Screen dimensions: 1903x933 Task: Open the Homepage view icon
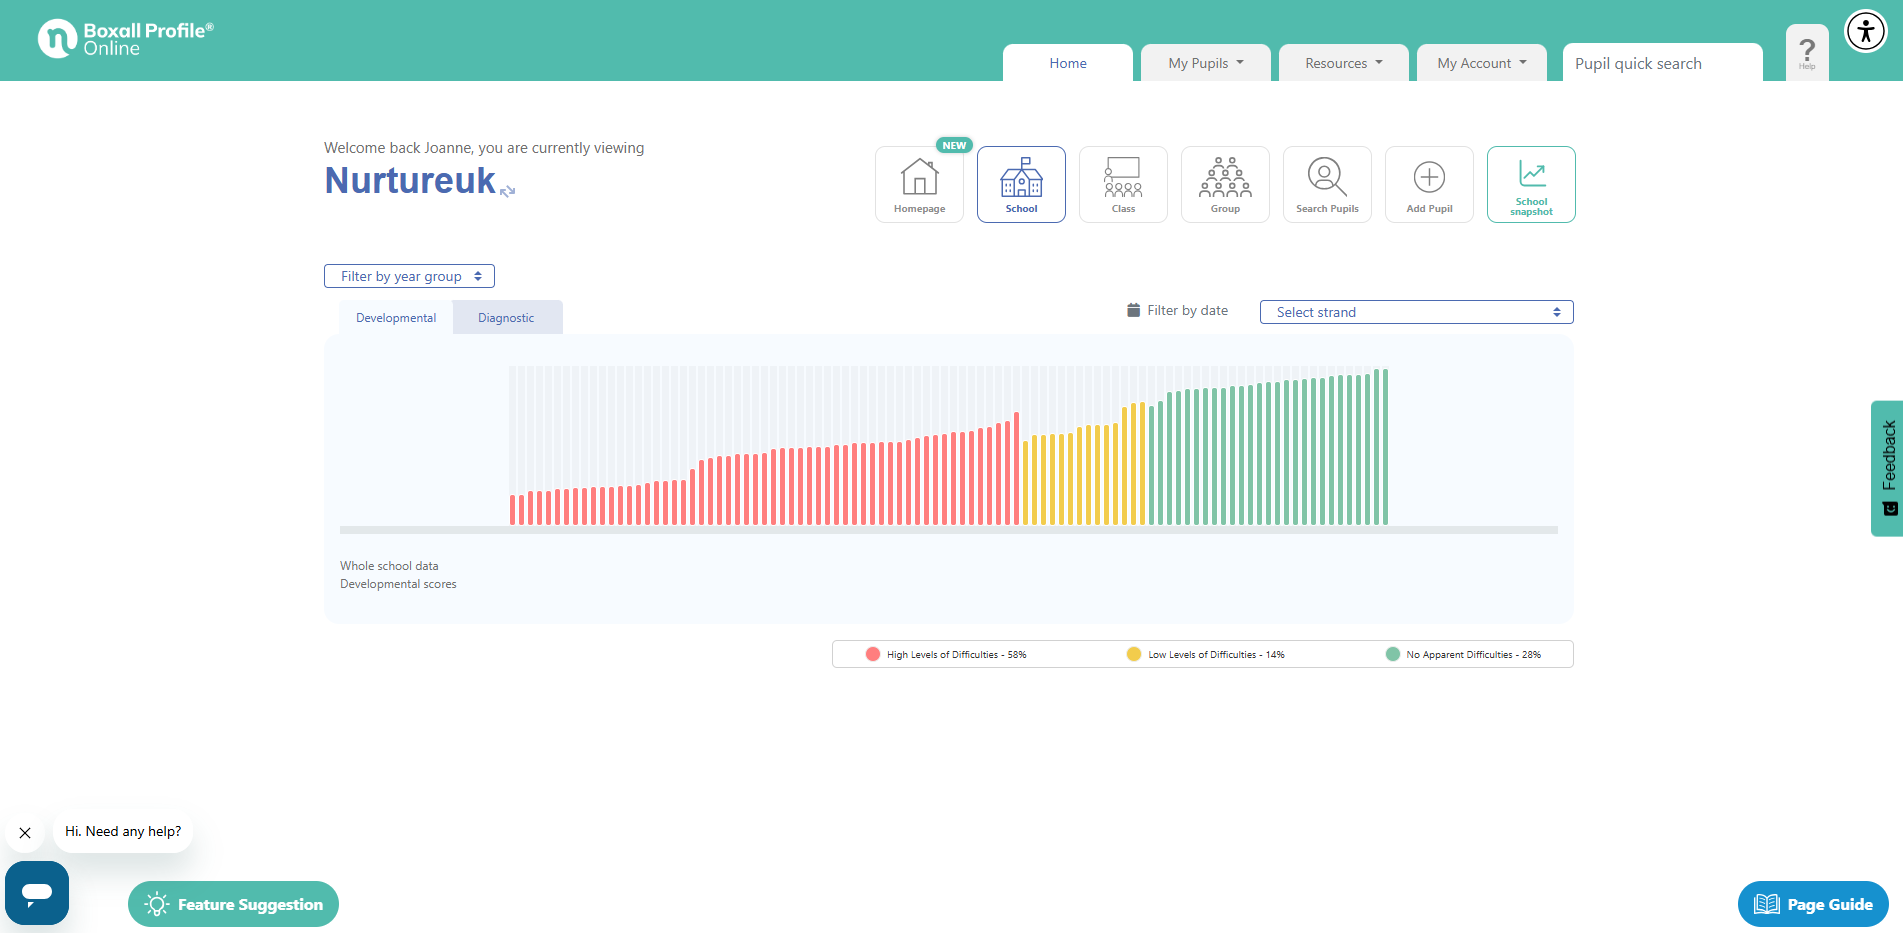tap(919, 184)
